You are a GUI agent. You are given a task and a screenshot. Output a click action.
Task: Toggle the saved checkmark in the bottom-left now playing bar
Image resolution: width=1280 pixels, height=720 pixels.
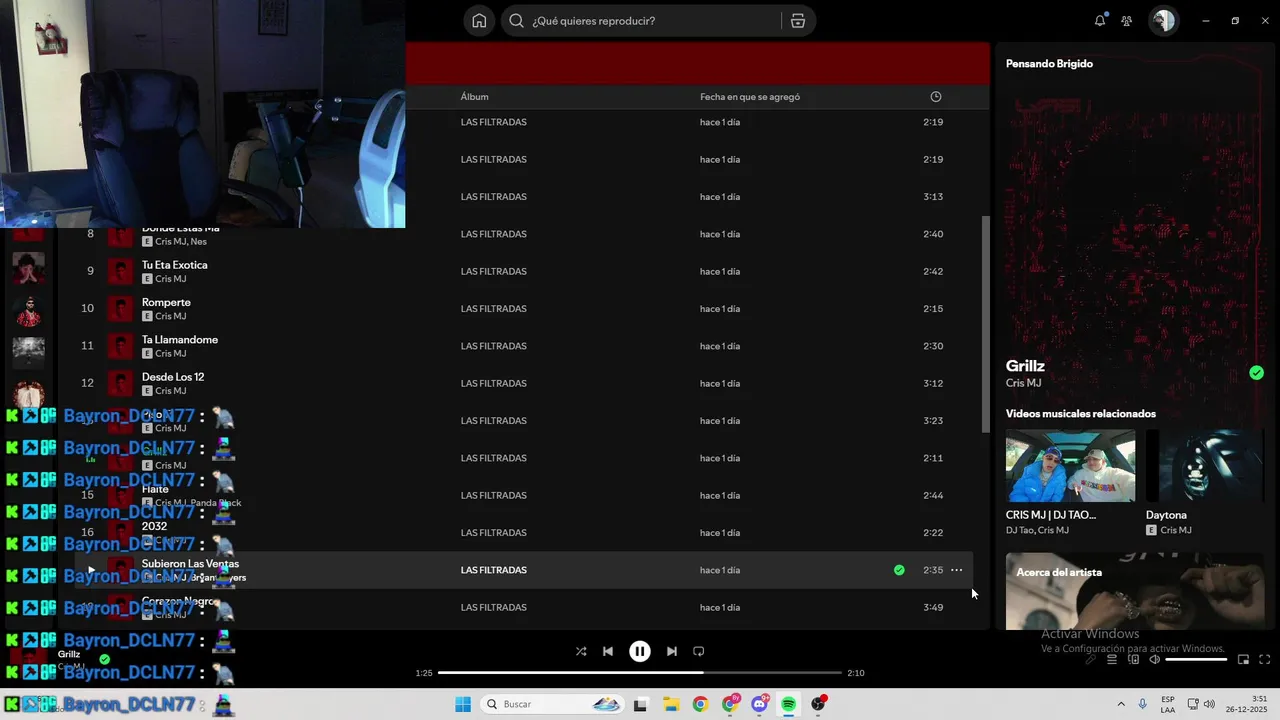[x=104, y=660]
